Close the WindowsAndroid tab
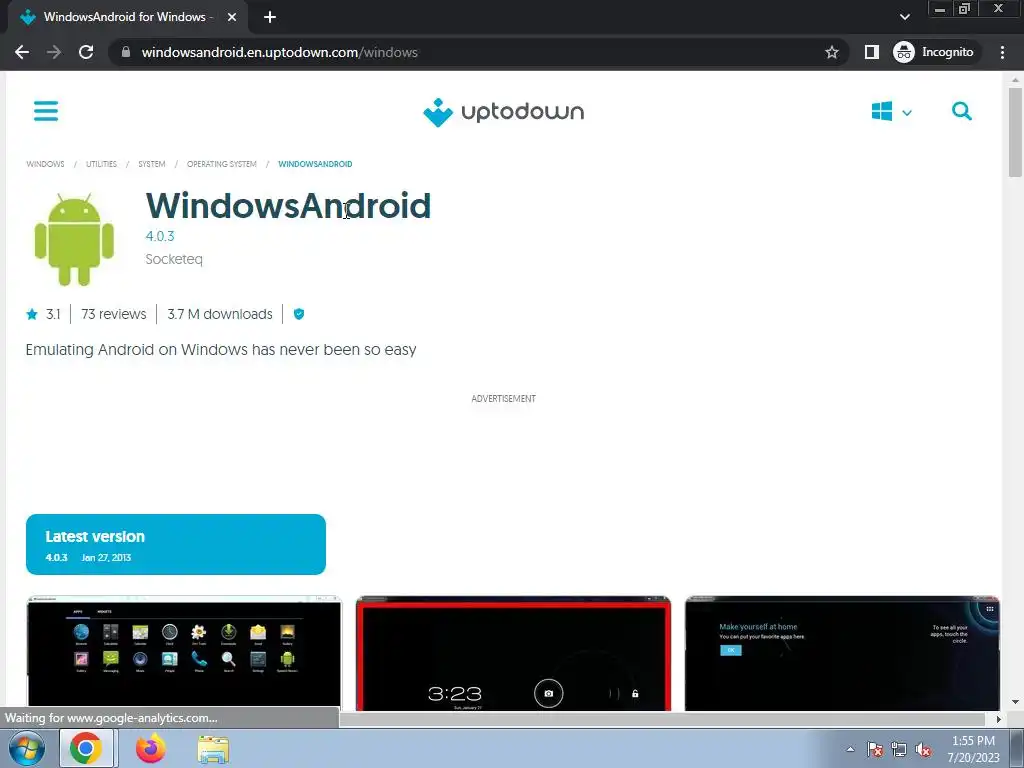 click(232, 18)
